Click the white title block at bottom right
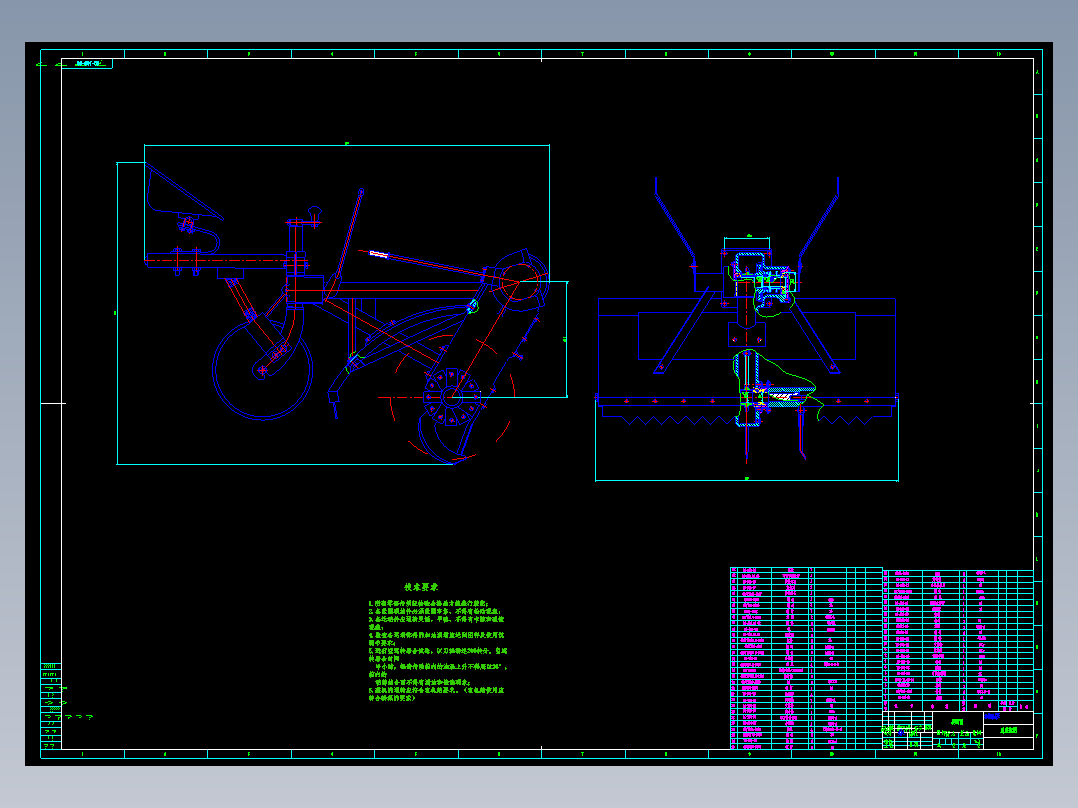 point(958,730)
